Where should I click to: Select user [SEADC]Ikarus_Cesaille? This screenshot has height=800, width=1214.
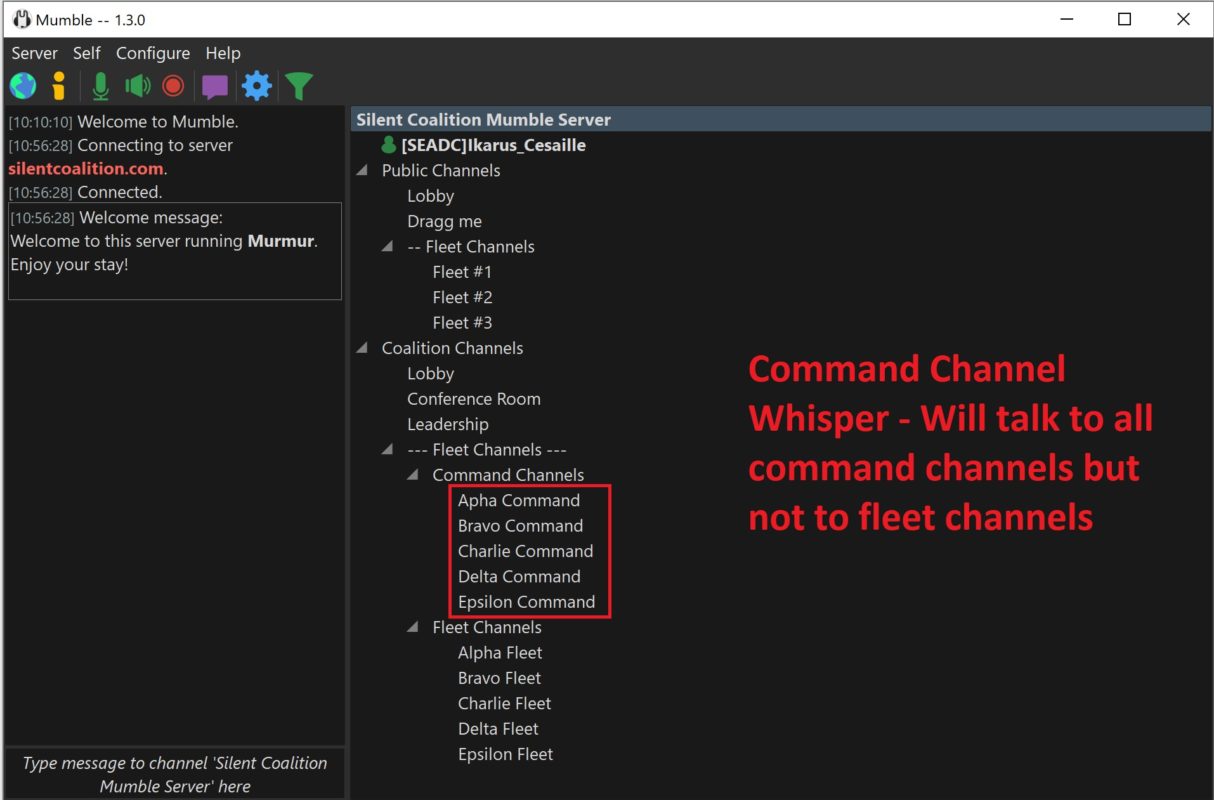tap(493, 145)
